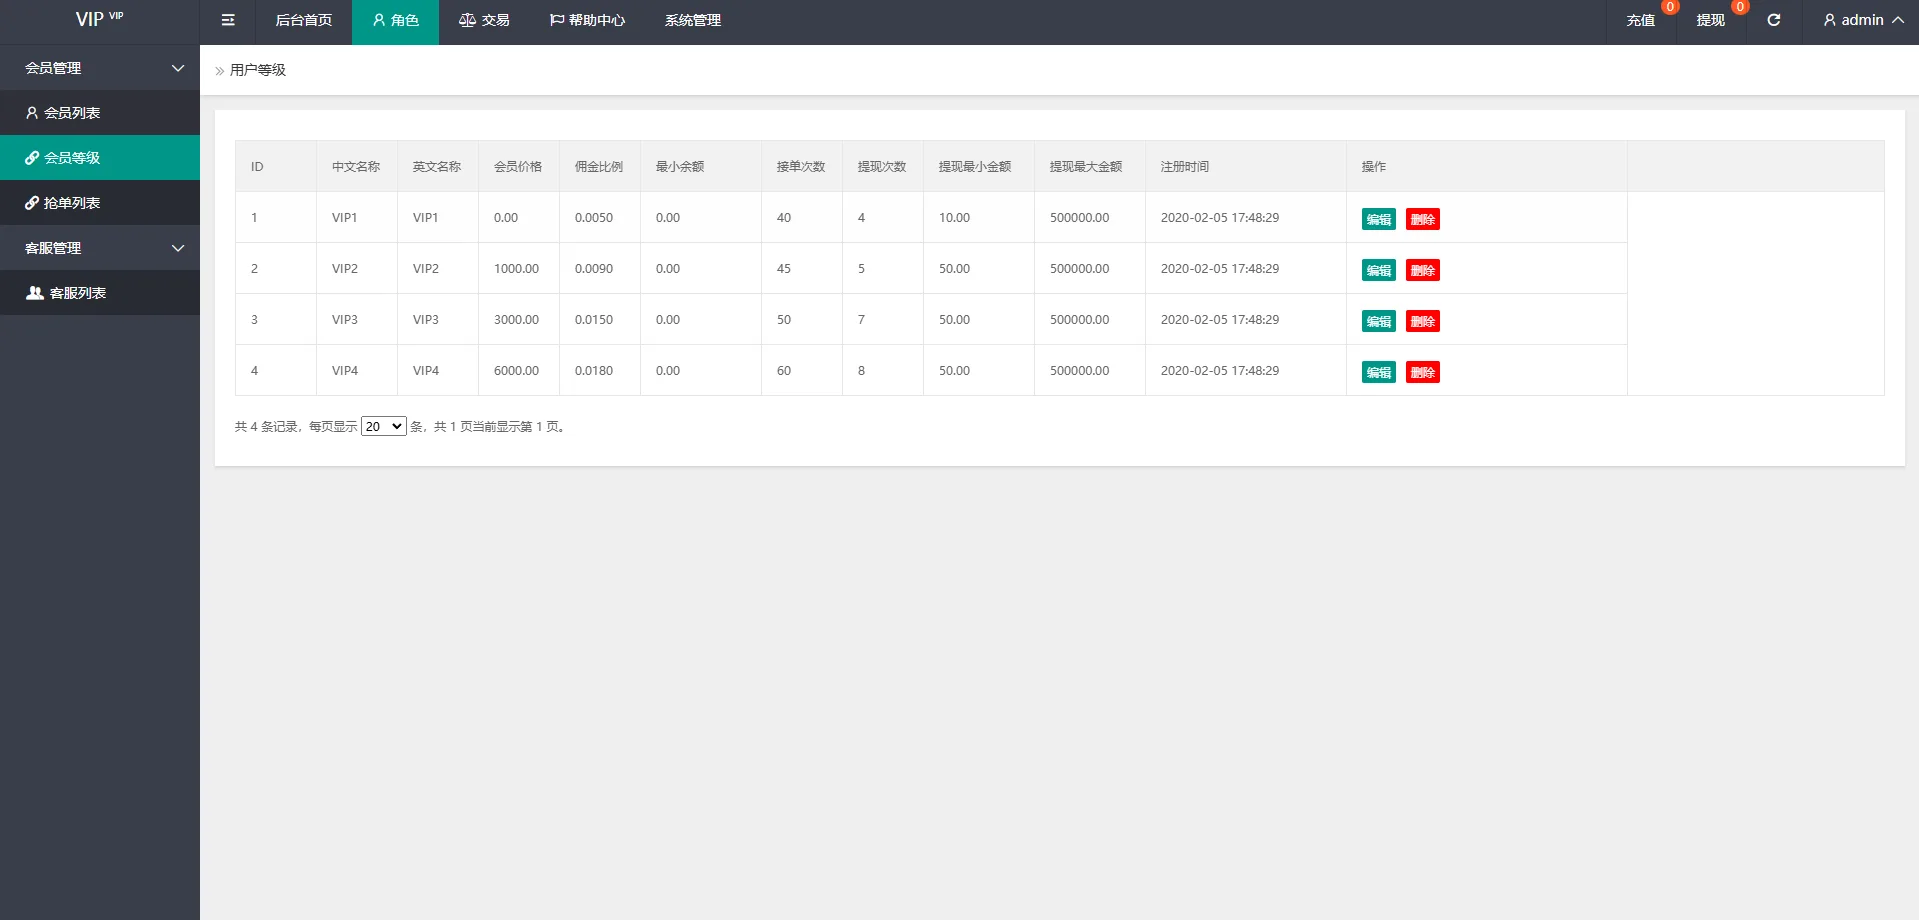The width and height of the screenshot is (1919, 920).
Task: Open 充值 recharge notifications
Action: coord(1640,20)
